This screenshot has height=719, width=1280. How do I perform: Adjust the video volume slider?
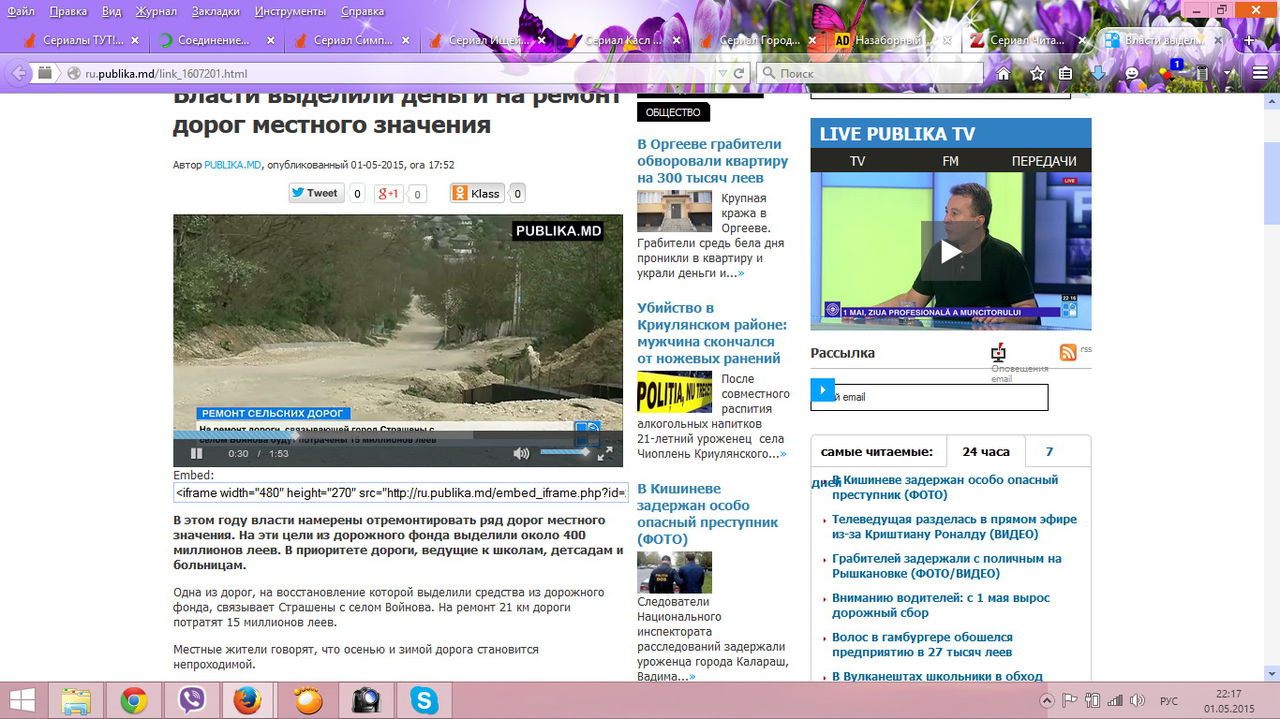565,453
